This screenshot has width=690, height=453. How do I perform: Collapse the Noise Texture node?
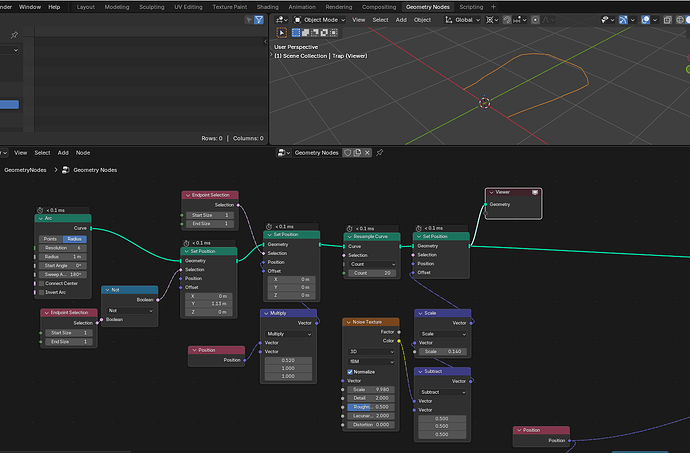pos(348,322)
